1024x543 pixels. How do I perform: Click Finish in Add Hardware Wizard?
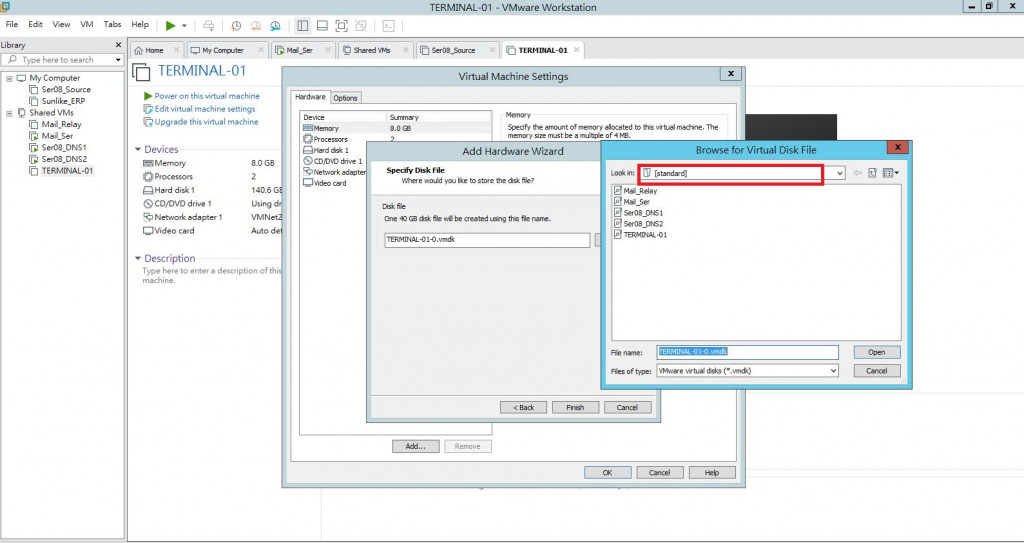[x=575, y=407]
